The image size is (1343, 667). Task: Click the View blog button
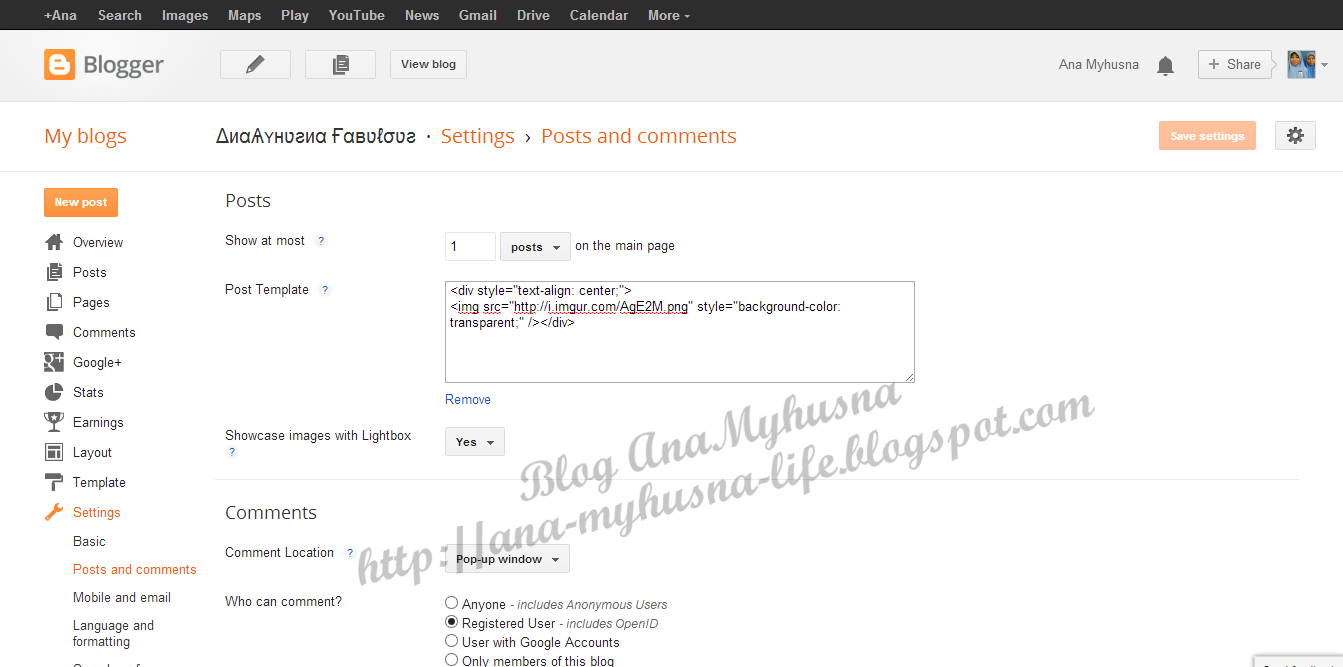pyautogui.click(x=428, y=64)
